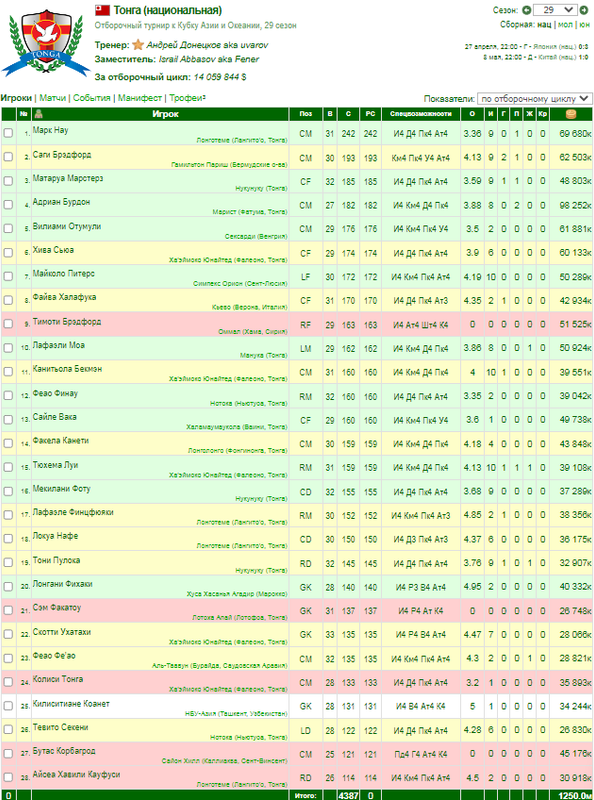Sort table by Игрок column header

tap(165, 114)
